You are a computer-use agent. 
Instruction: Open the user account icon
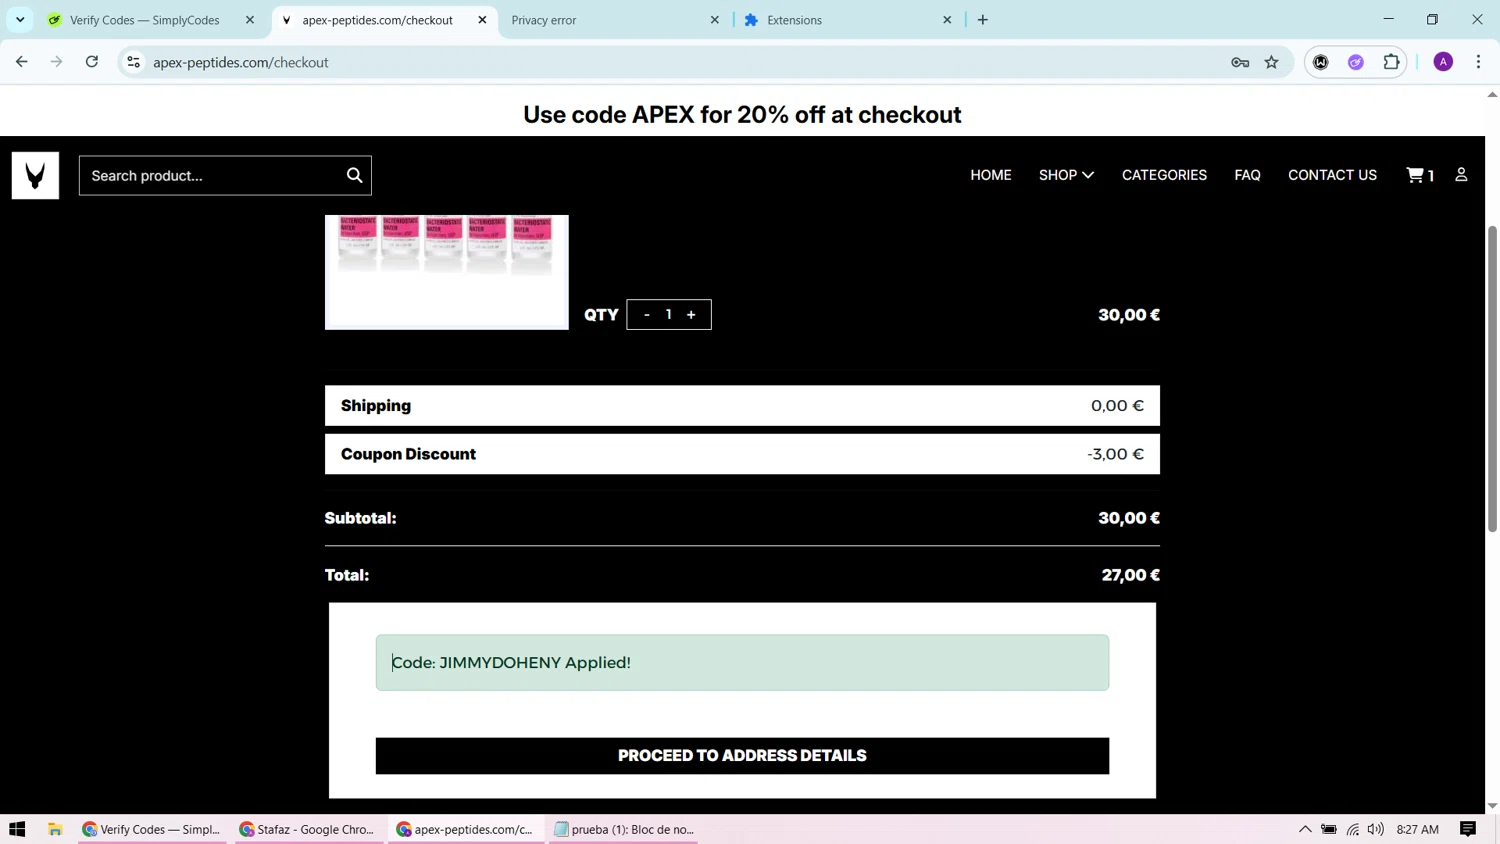pos(1461,175)
